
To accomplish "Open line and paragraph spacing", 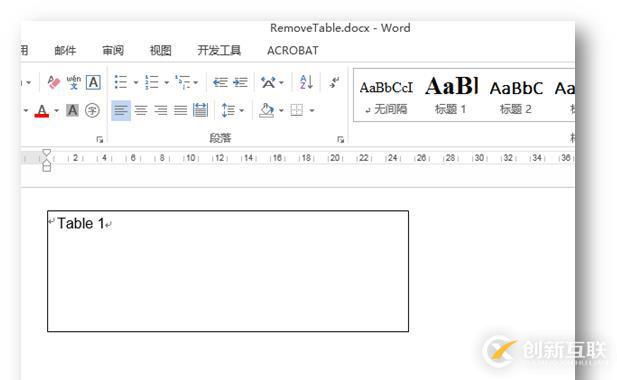I will pos(228,111).
